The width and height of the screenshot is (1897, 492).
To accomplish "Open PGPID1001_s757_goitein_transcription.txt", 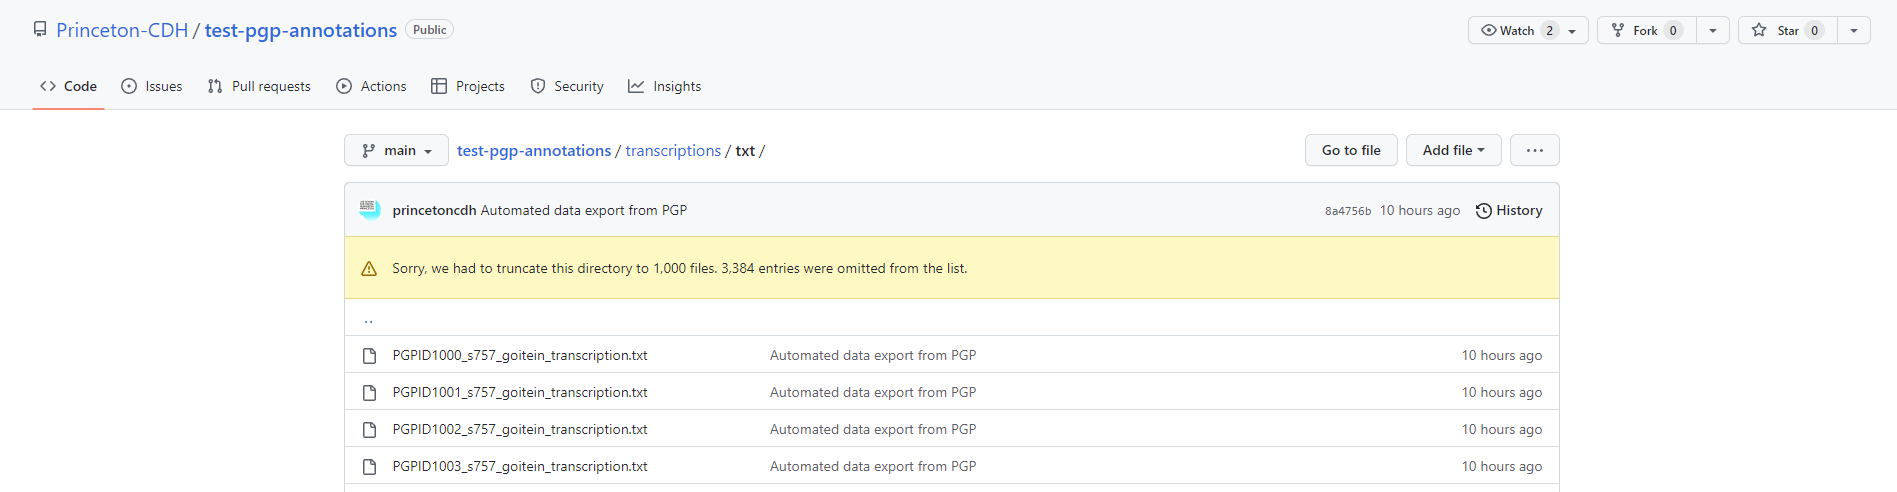I will point(520,392).
